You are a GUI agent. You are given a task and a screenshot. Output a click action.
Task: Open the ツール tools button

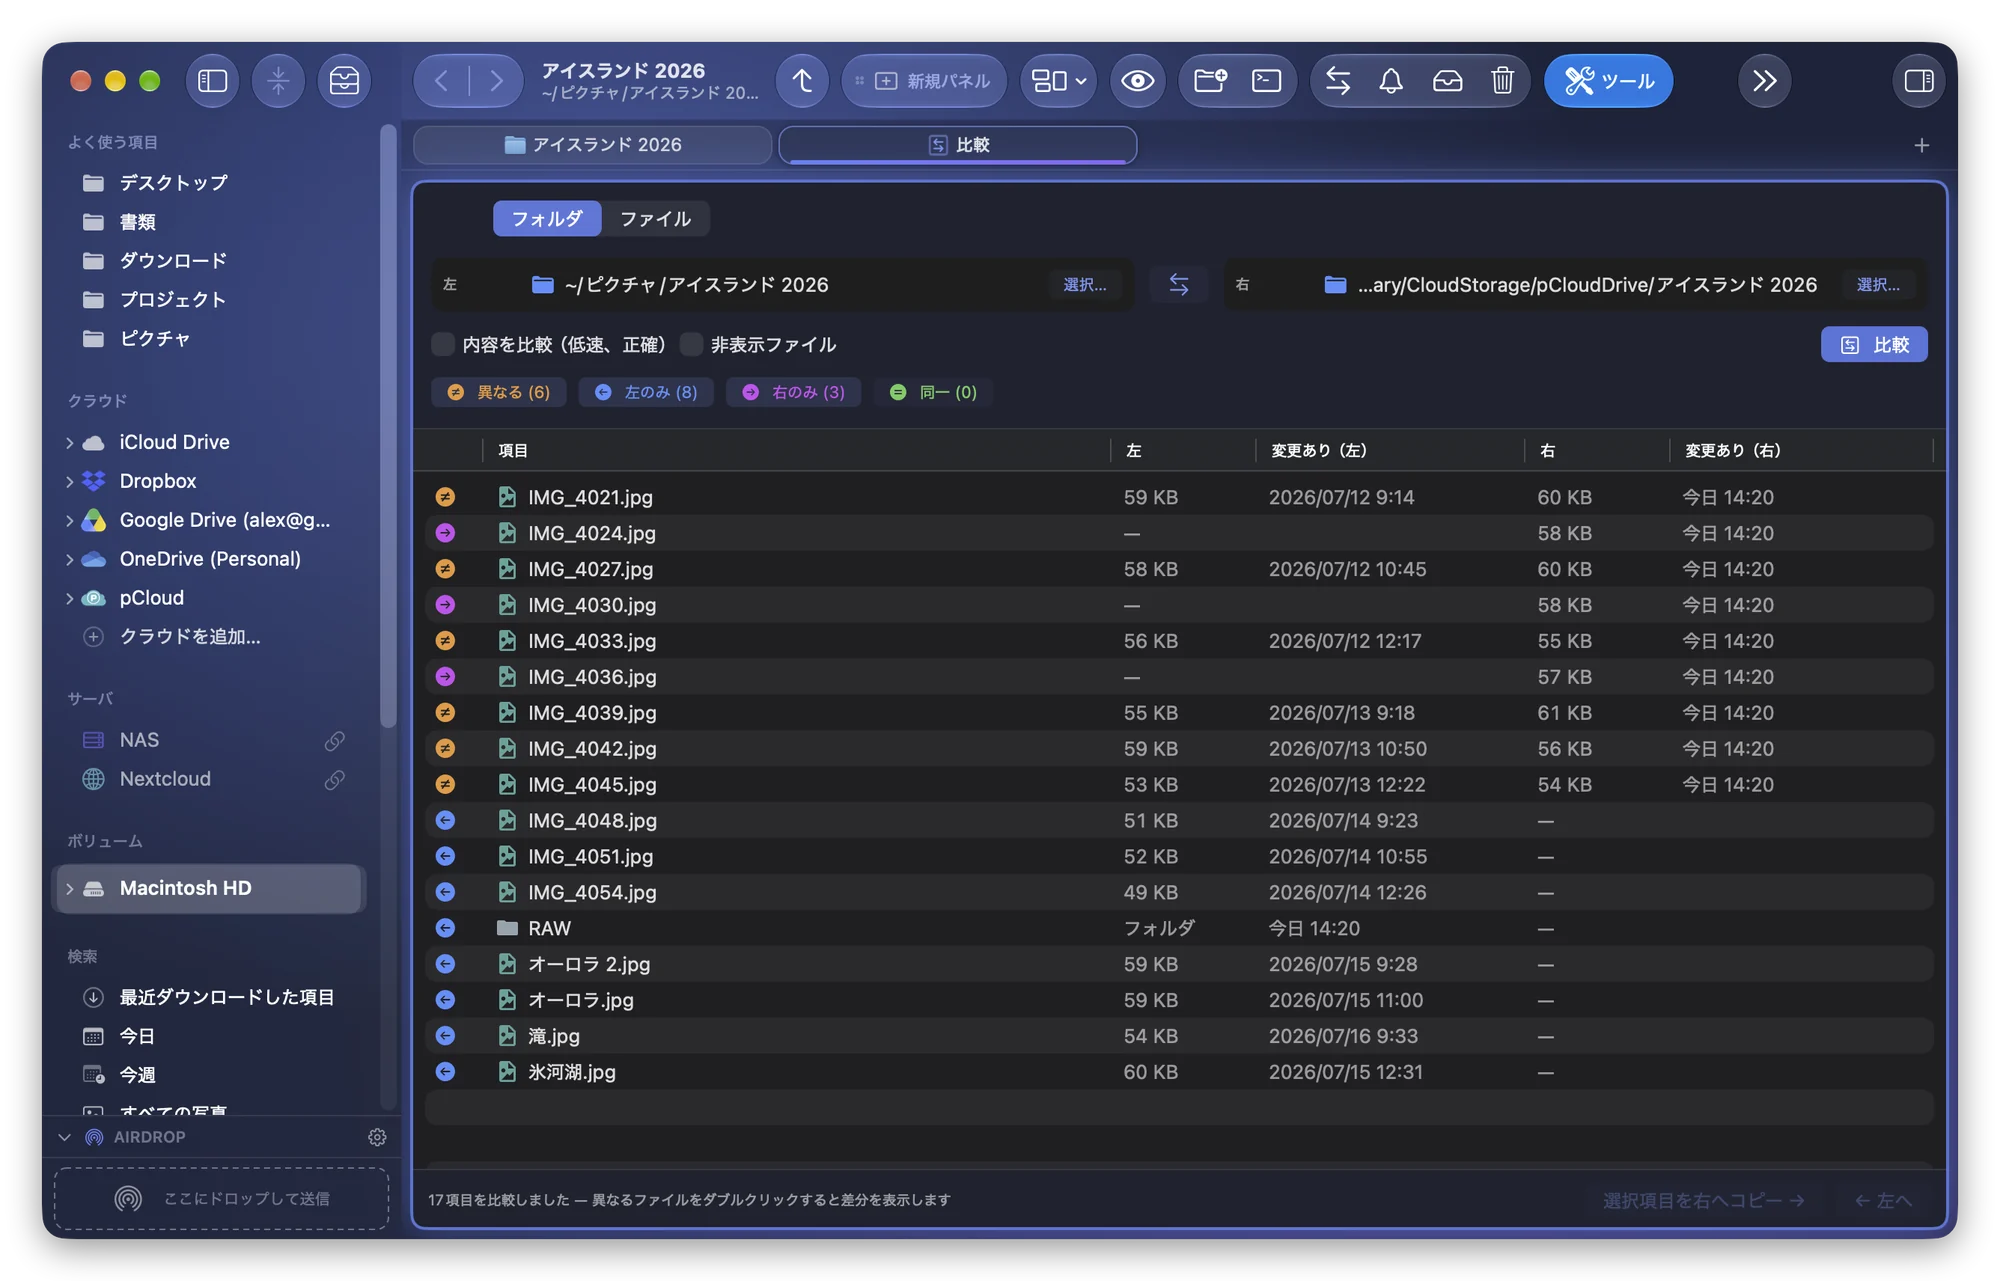1608,81
